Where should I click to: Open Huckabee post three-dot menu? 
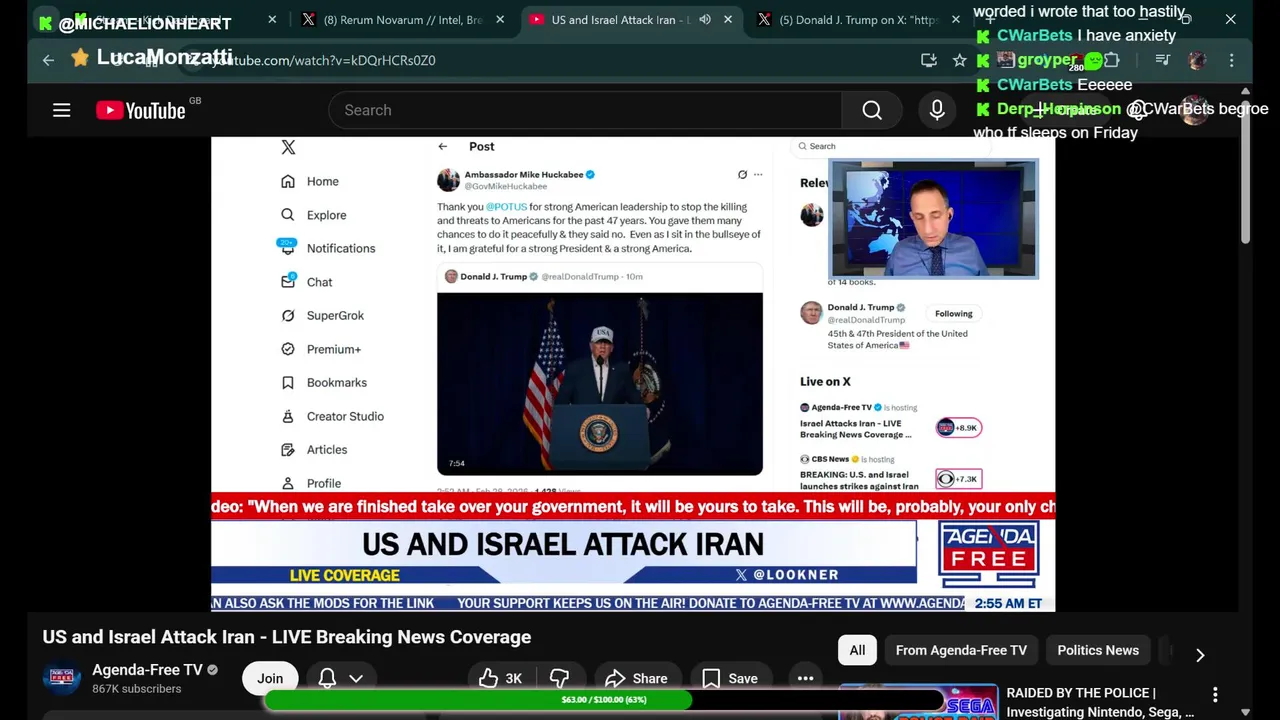[758, 174]
